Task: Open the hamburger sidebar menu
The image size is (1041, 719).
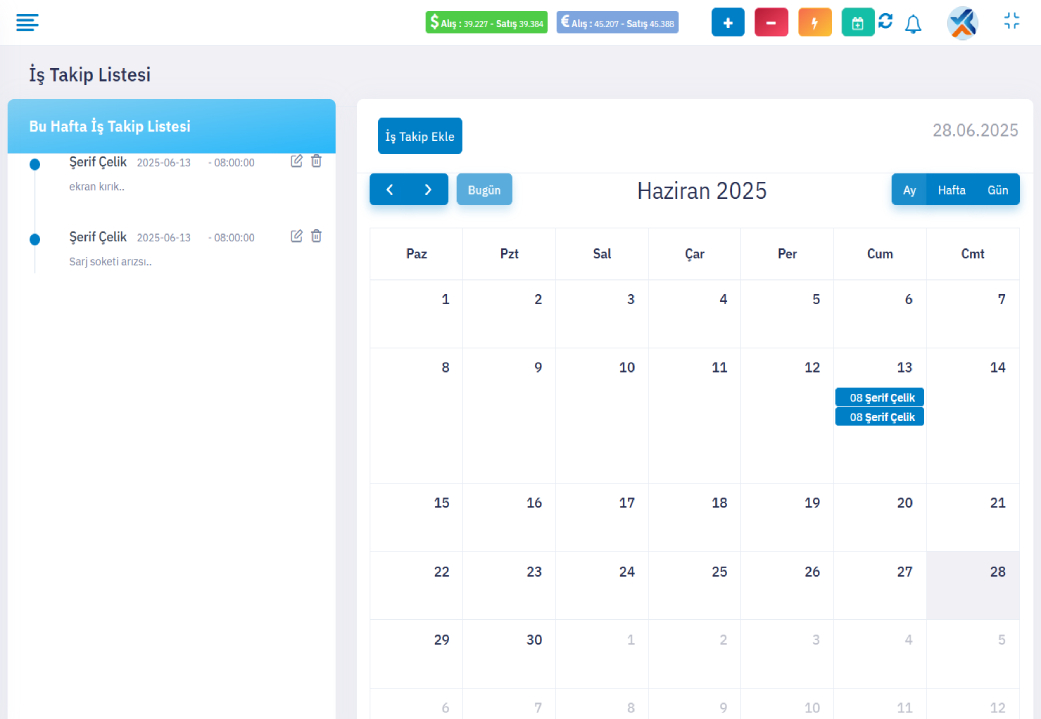Action: click(x=27, y=22)
